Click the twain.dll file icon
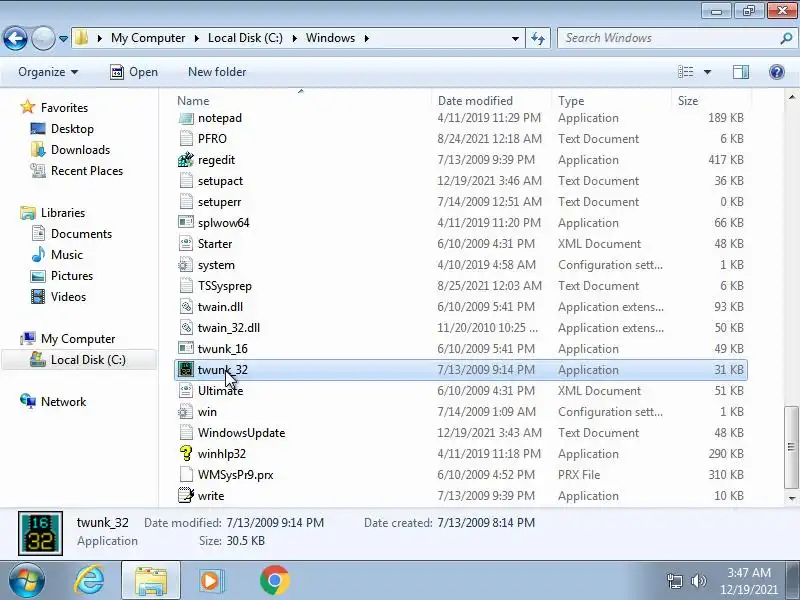This screenshot has height=600, width=800. coord(186,307)
